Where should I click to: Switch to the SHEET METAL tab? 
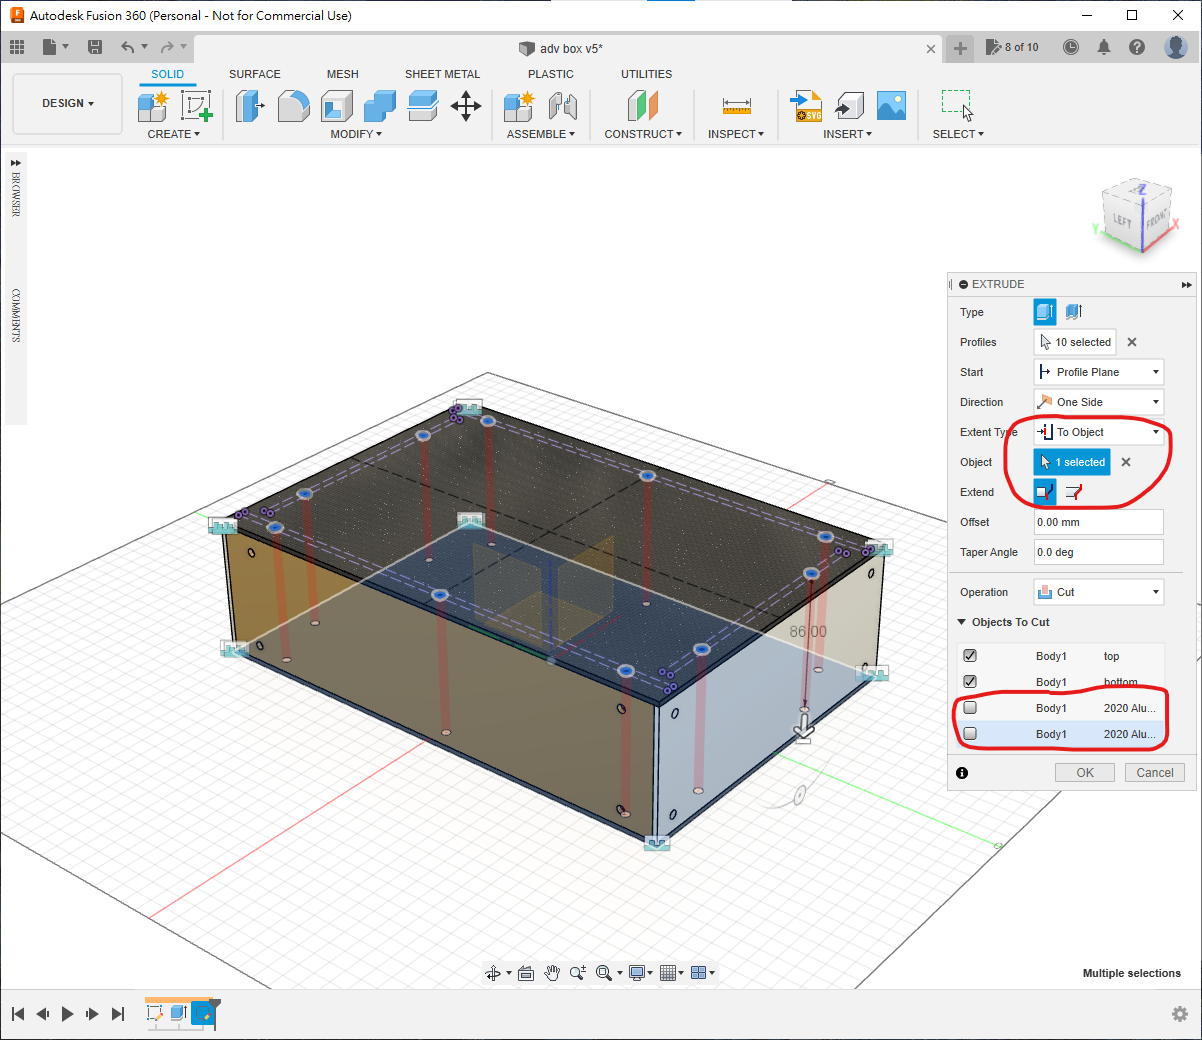[x=442, y=74]
